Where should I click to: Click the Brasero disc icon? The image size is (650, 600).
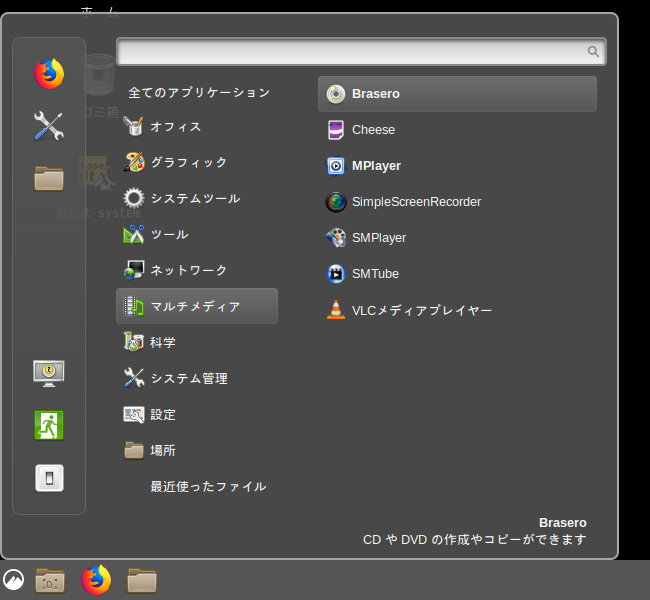click(336, 94)
